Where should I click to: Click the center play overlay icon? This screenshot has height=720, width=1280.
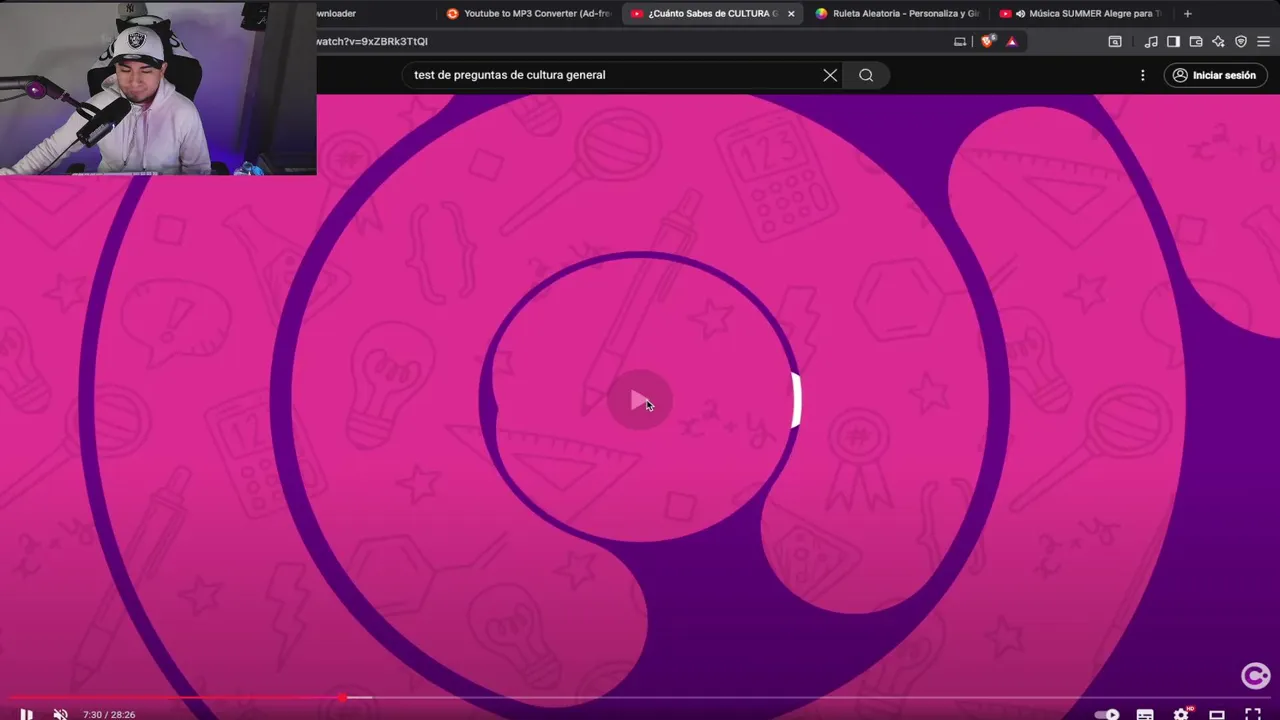(x=640, y=401)
